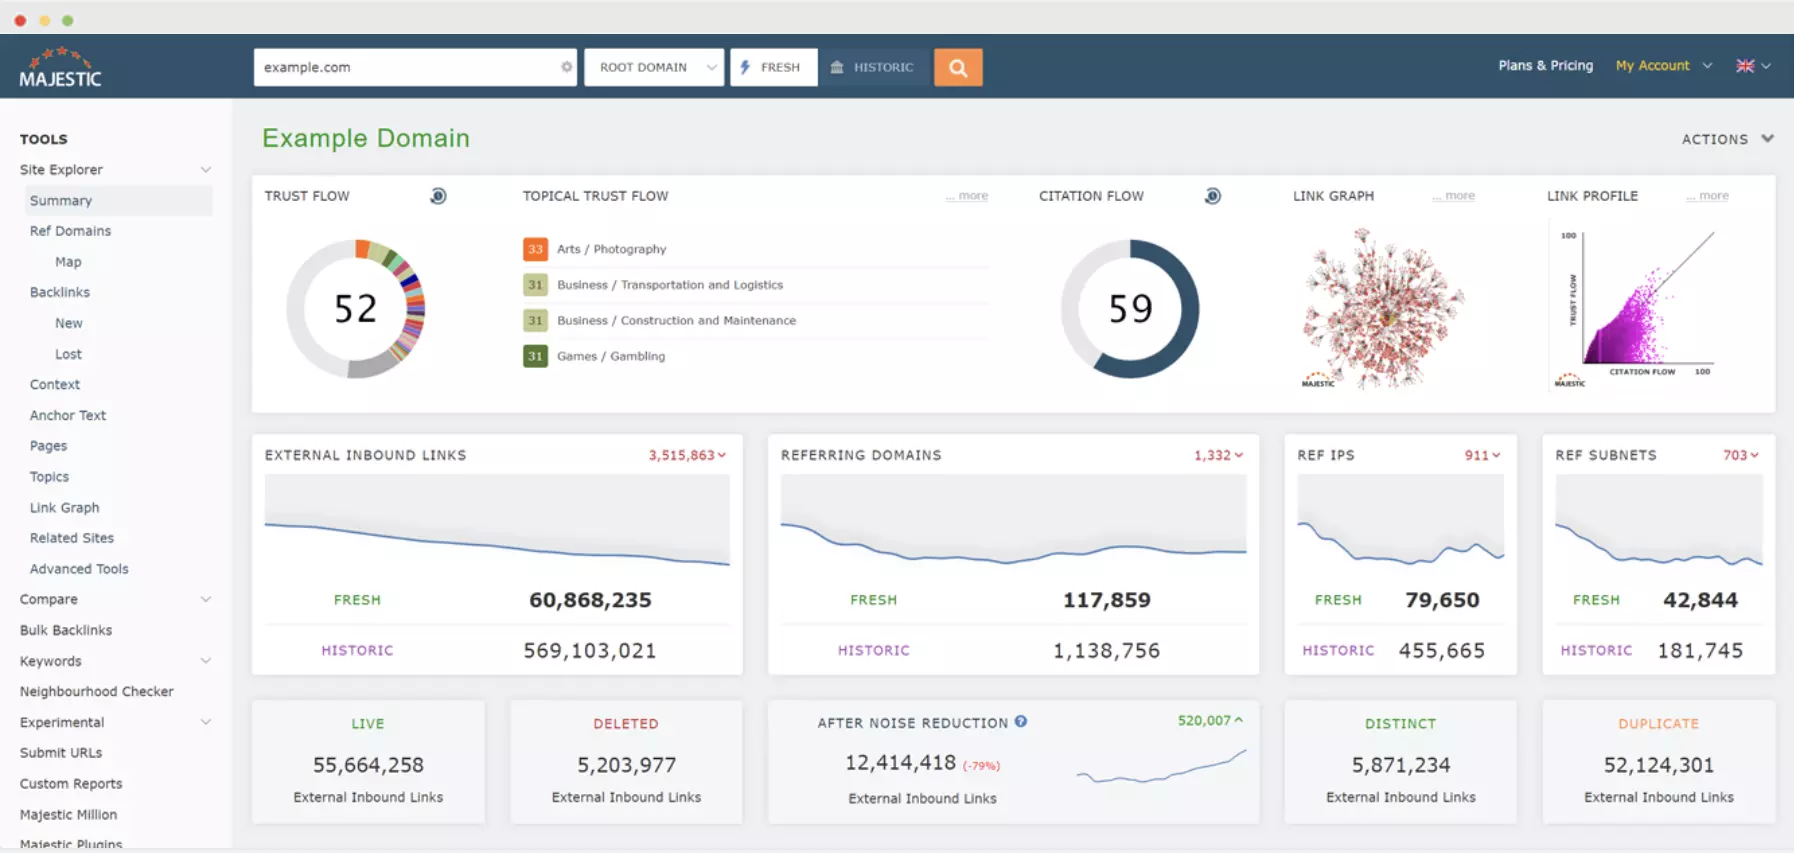The width and height of the screenshot is (1794, 853).
Task: Click the lightning bolt Fresh icon
Action: [x=745, y=67]
